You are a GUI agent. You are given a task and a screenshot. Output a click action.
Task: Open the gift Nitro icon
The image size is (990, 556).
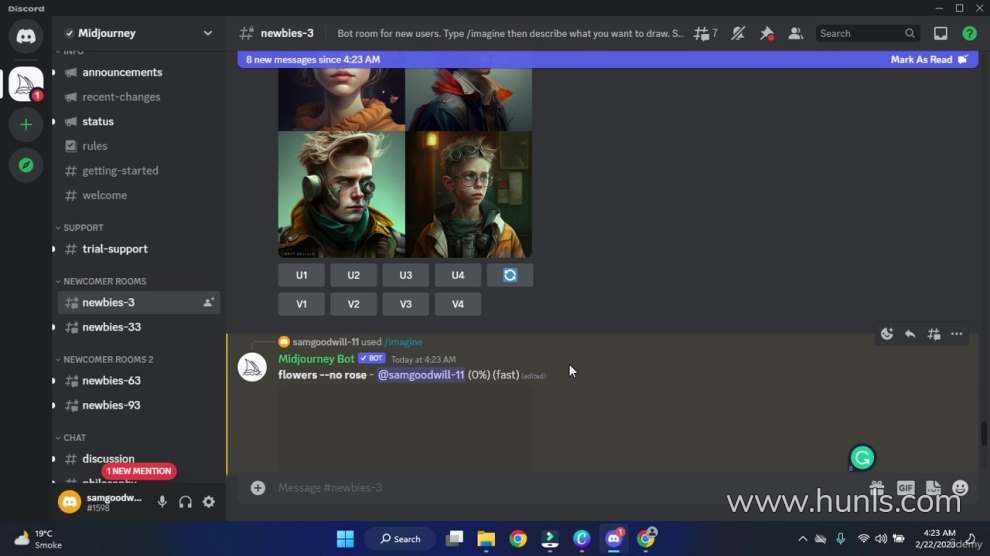[x=876, y=488]
